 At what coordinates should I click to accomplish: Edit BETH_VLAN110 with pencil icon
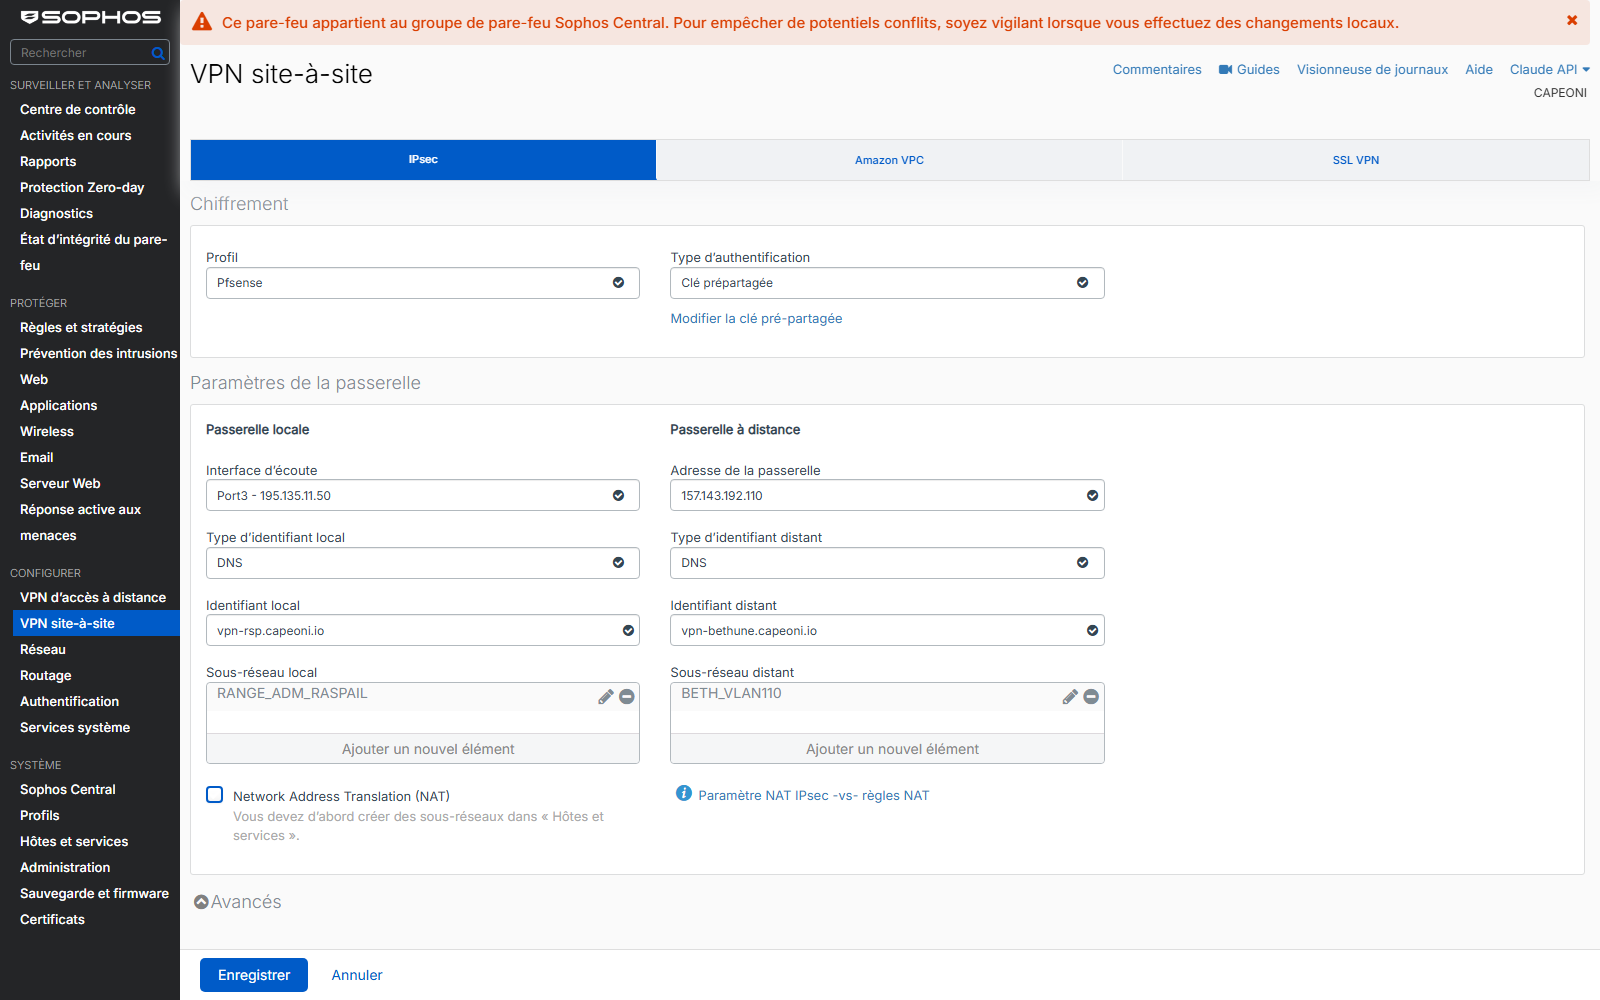pyautogui.click(x=1070, y=697)
